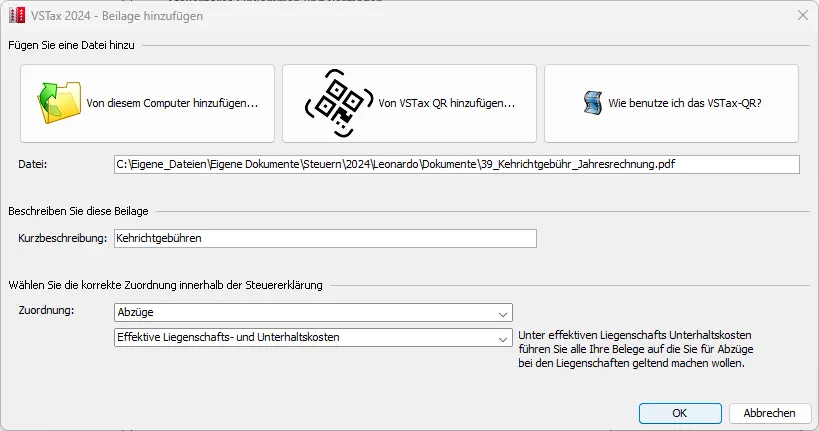Click the Kurzbeschreibung text field
This screenshot has height=431, width=819.
pos(325,238)
